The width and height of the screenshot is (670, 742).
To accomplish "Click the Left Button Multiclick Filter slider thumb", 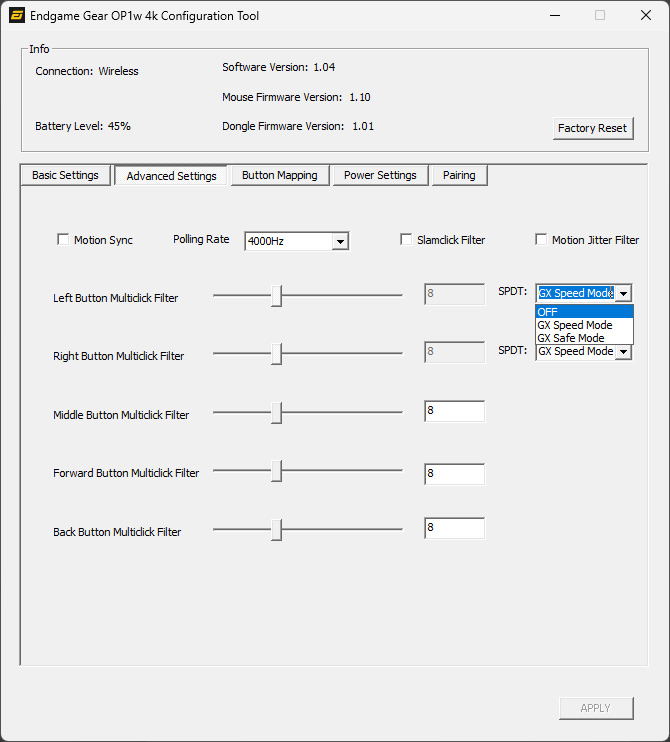I will [276, 296].
